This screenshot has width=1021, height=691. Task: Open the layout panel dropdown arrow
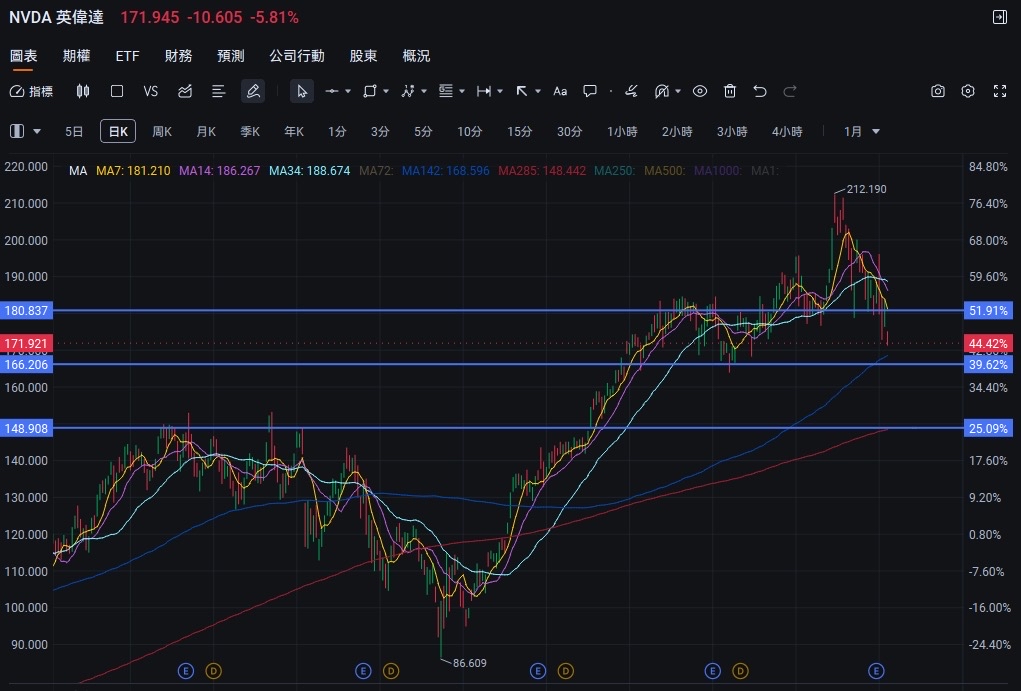point(38,131)
